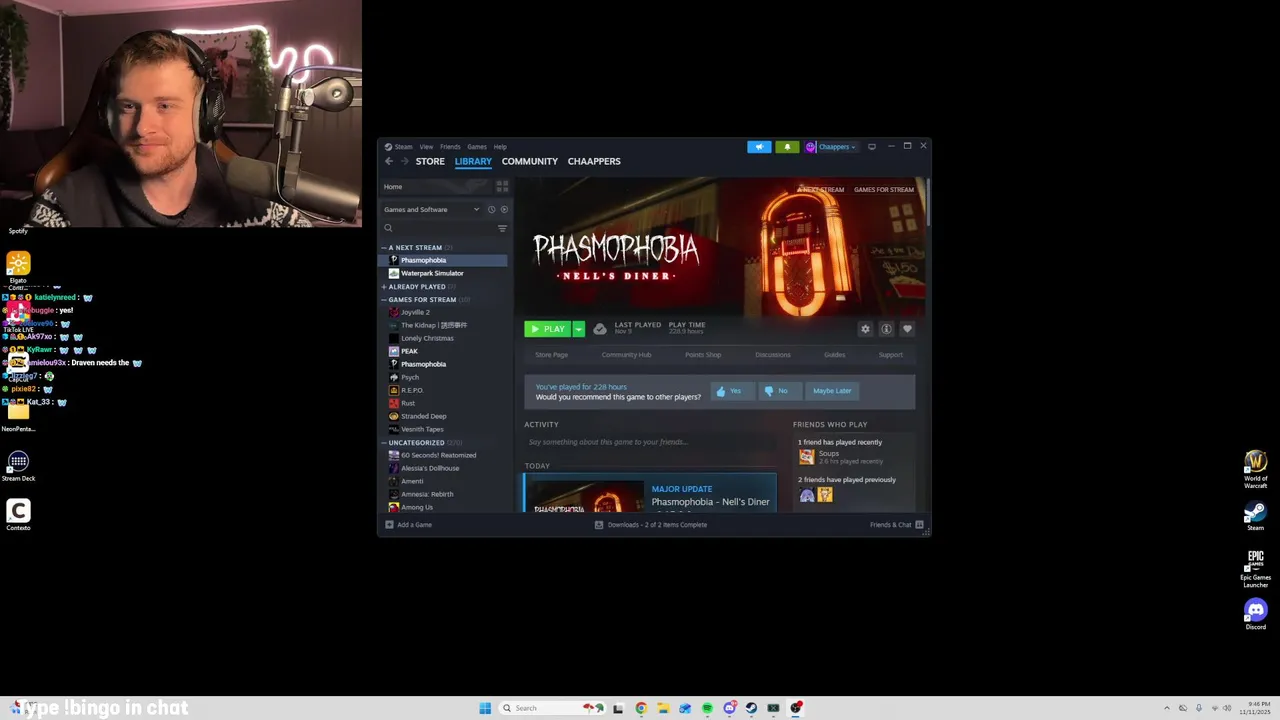Screen dimensions: 1280x720
Task: Open the Community Hub link
Action: 626,355
